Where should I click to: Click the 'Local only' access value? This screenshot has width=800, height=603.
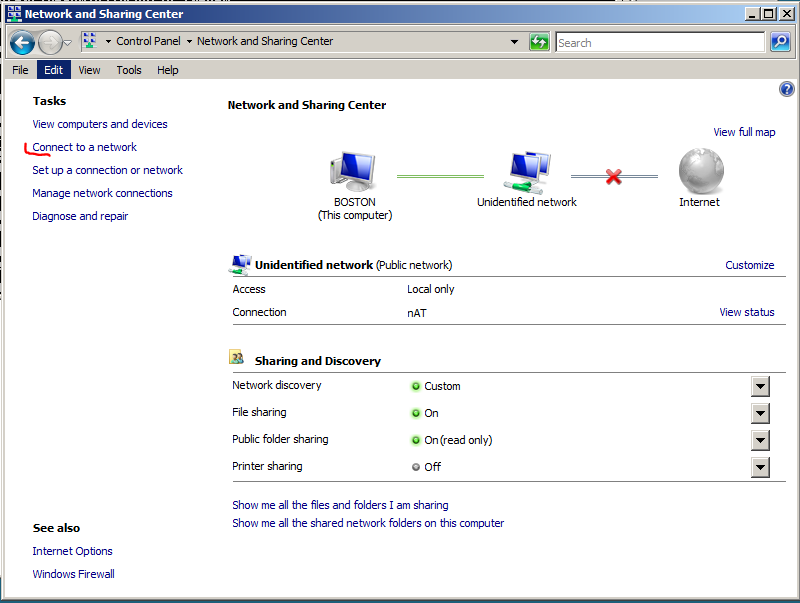pyautogui.click(x=431, y=289)
